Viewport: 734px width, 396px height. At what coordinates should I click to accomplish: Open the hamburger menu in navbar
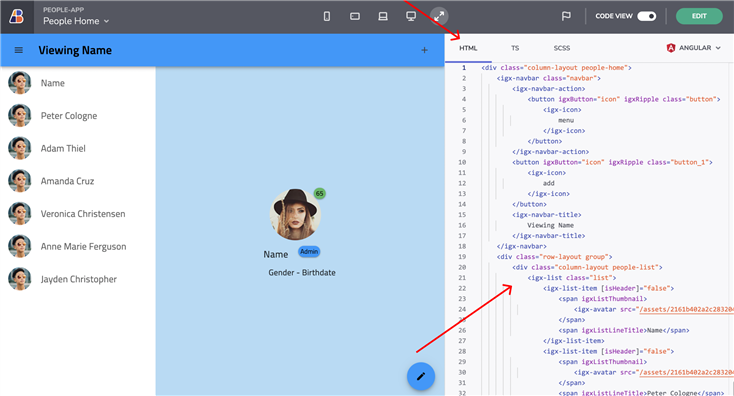click(x=19, y=50)
